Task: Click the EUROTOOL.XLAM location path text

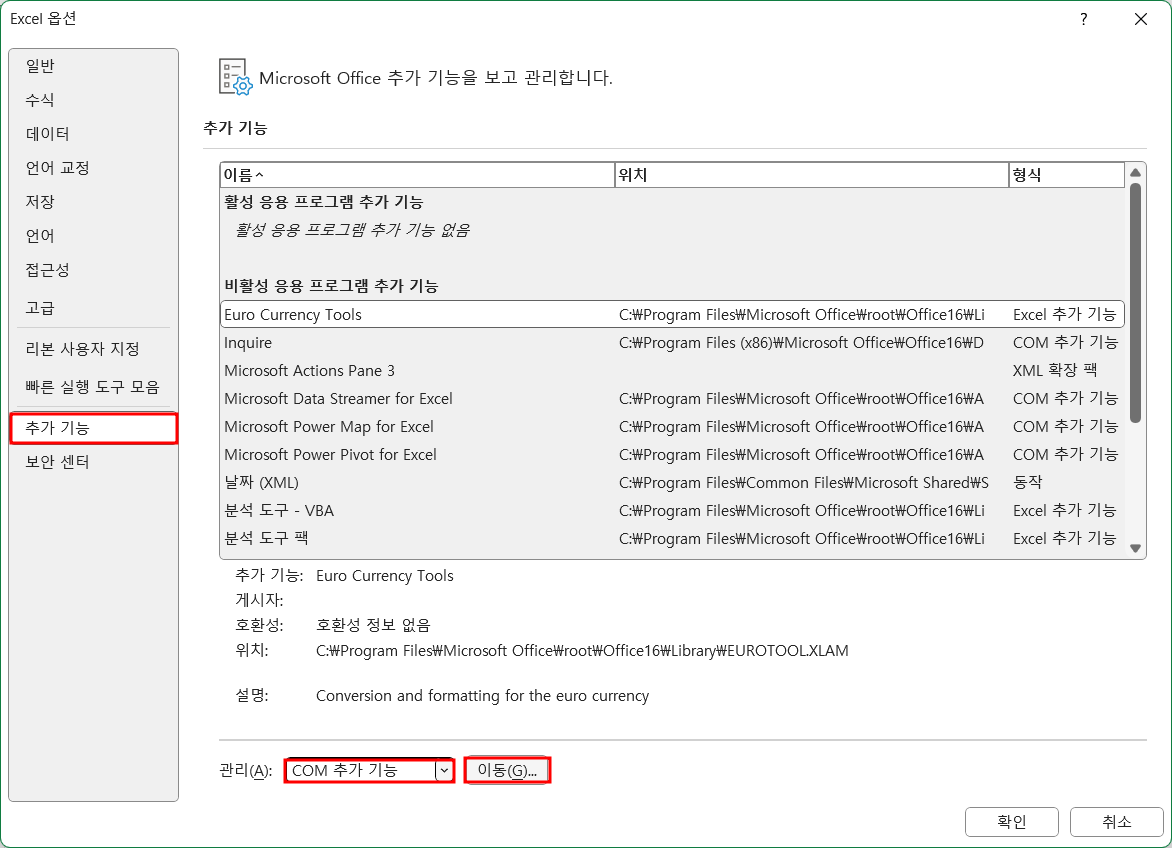Action: 582,651
